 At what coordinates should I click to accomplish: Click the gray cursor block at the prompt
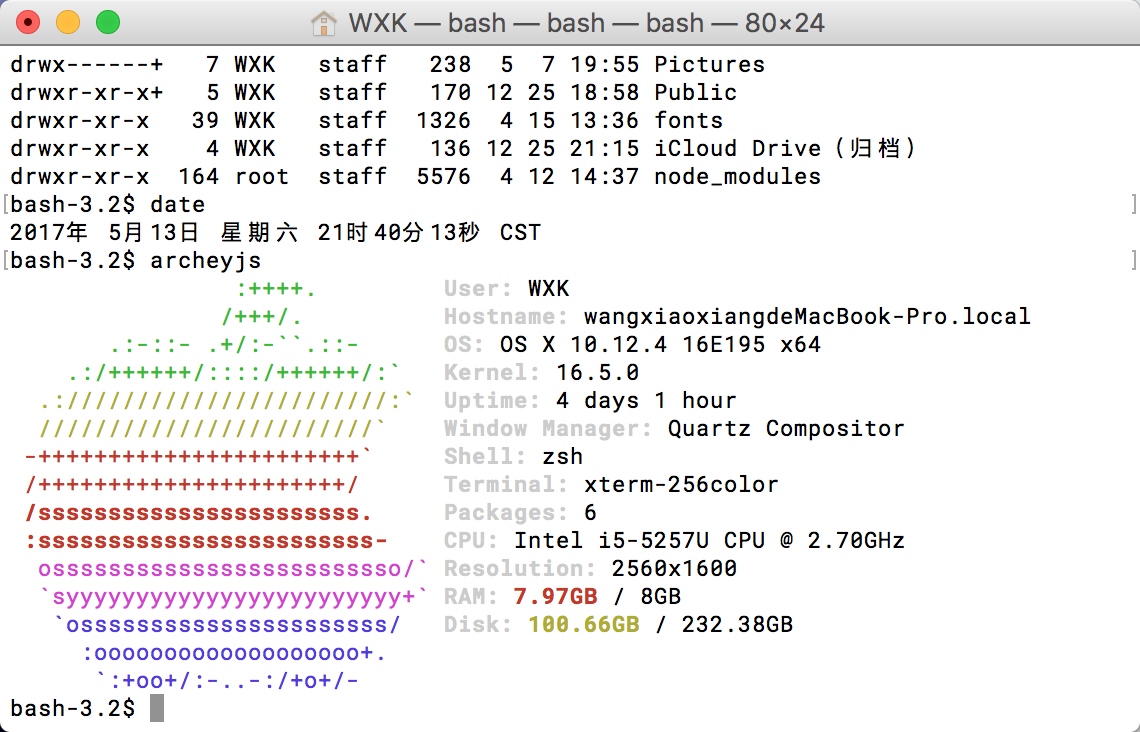(x=156, y=708)
